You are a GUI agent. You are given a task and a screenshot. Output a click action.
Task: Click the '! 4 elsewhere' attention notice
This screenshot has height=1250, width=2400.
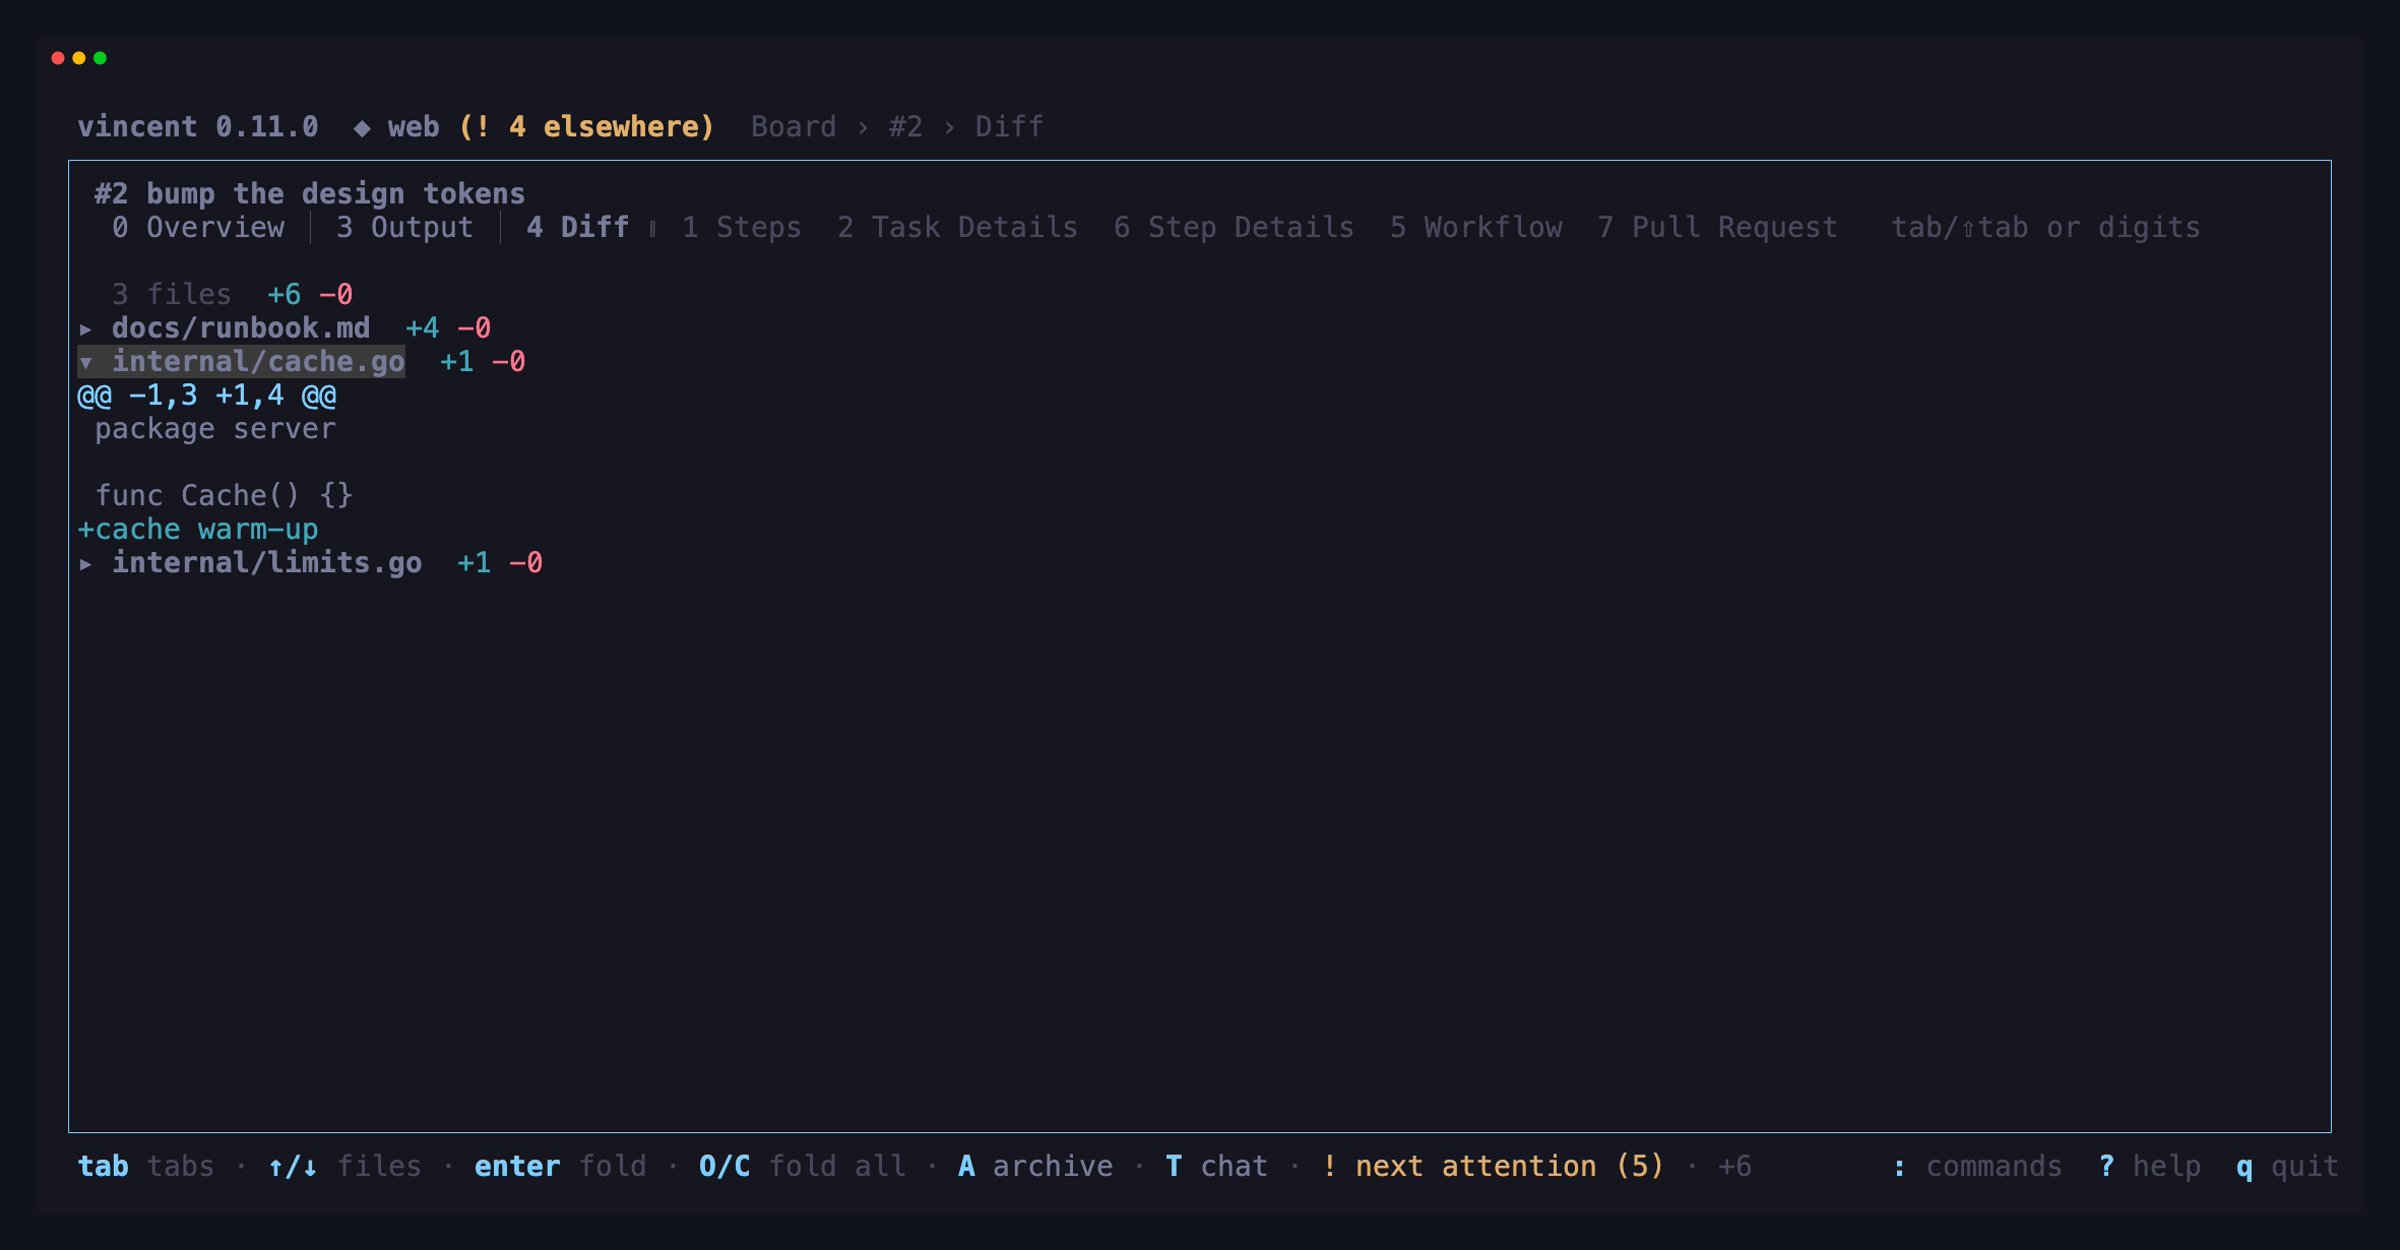click(587, 127)
